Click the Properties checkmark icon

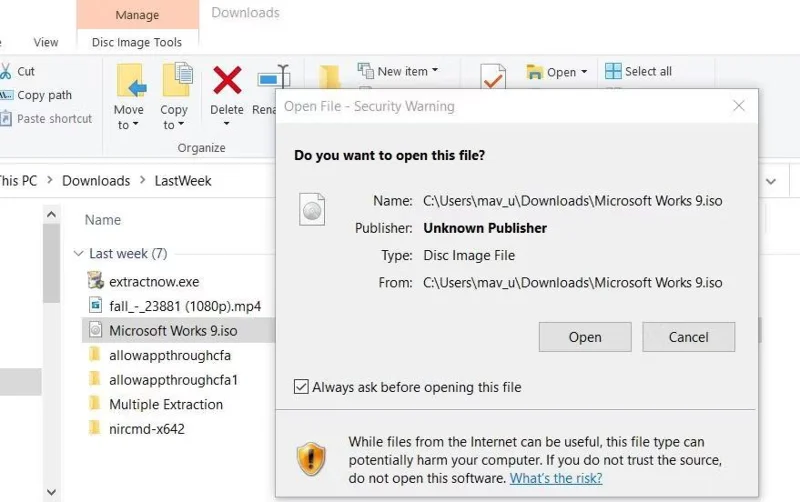[x=493, y=77]
